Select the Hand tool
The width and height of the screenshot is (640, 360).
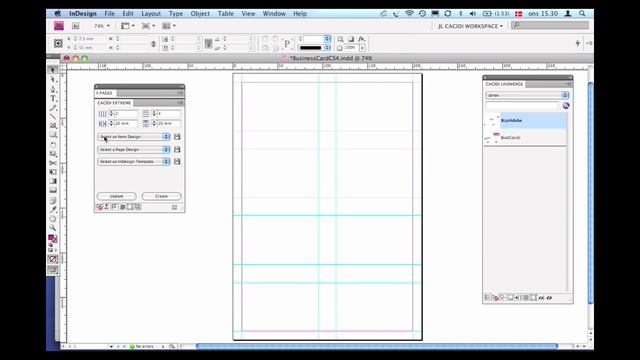point(53,218)
